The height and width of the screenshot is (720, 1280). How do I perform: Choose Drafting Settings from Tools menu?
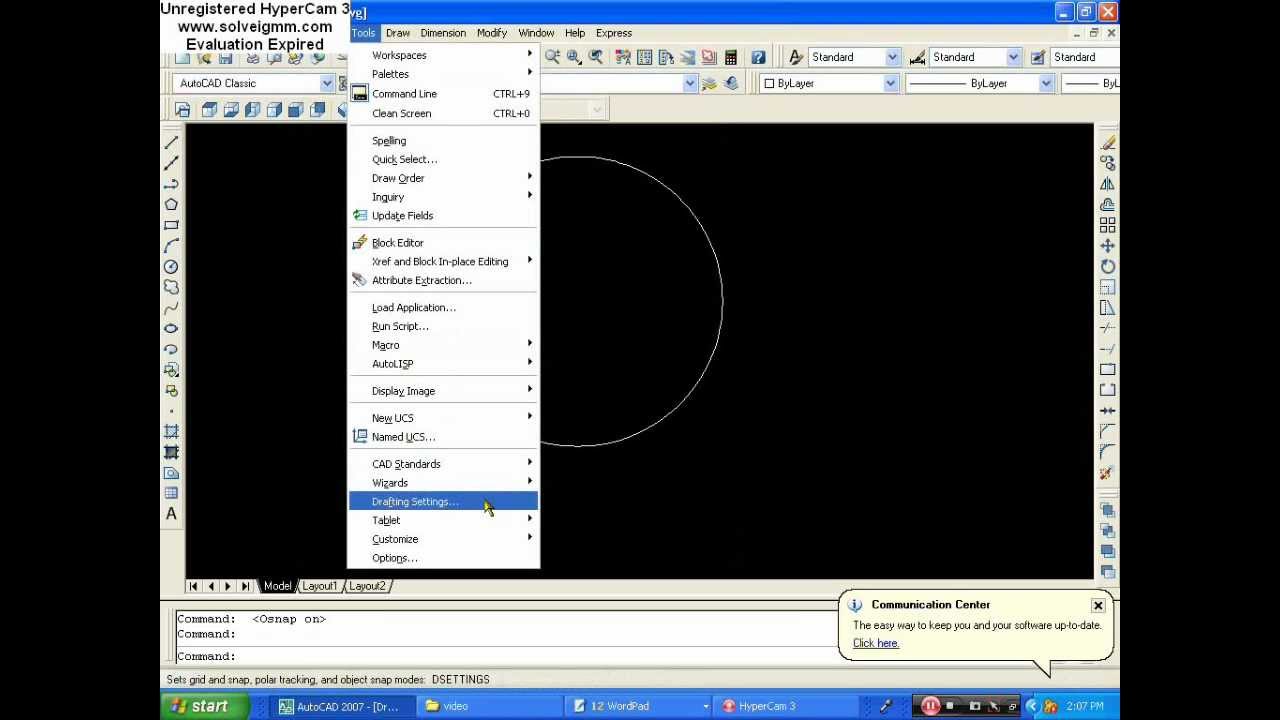(443, 502)
